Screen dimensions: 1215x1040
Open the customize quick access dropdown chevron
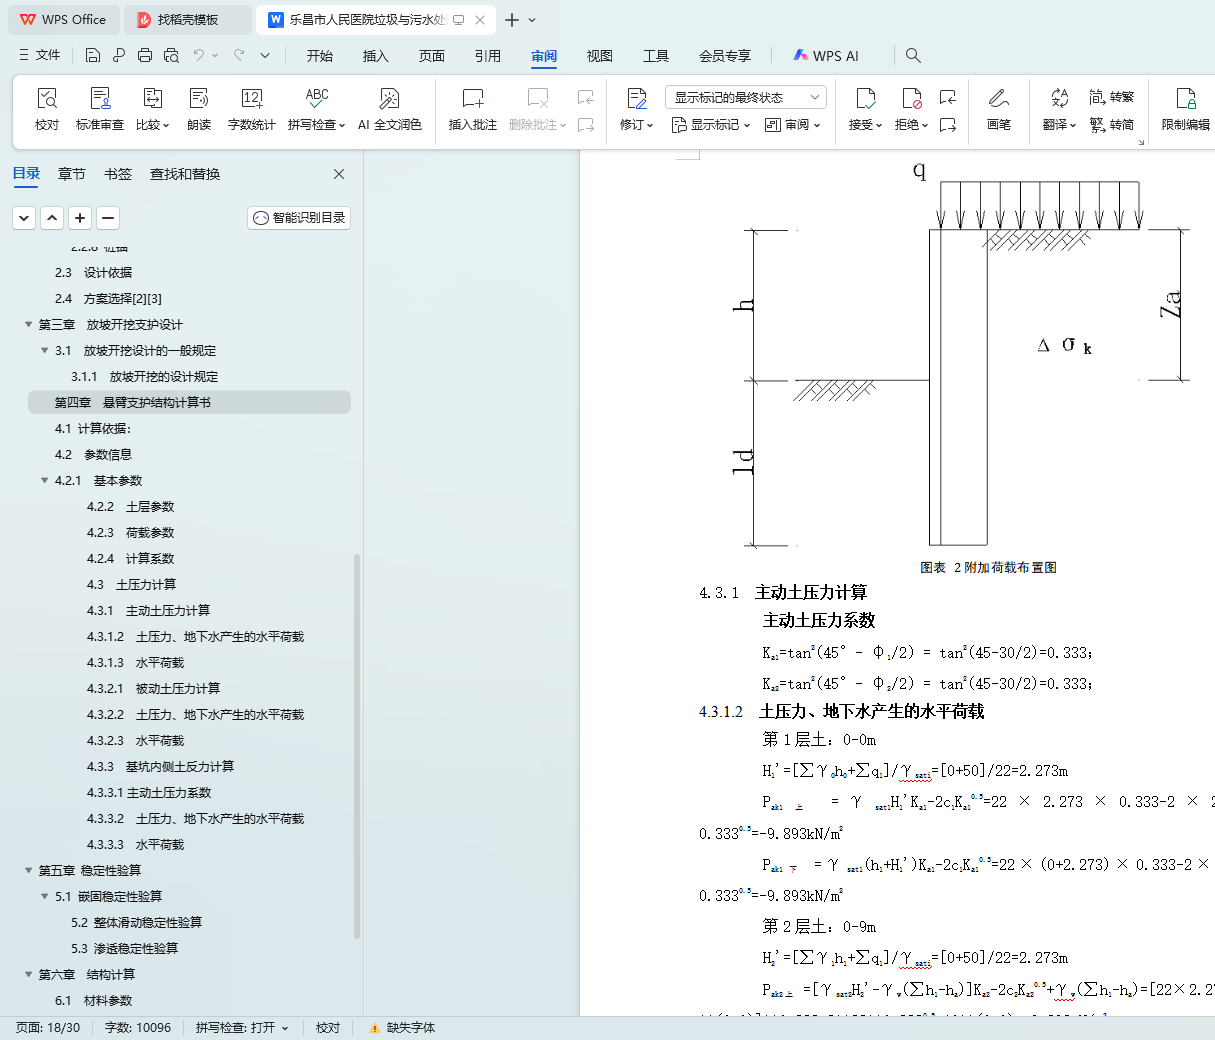(265, 55)
